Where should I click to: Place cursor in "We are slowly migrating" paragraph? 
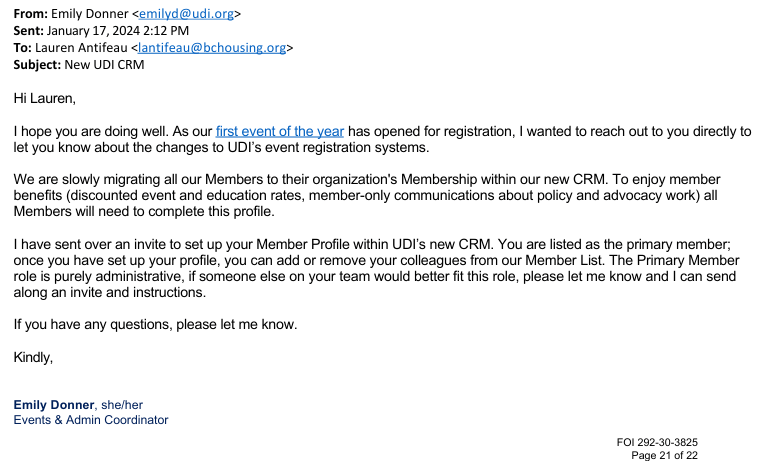pyautogui.click(x=380, y=195)
